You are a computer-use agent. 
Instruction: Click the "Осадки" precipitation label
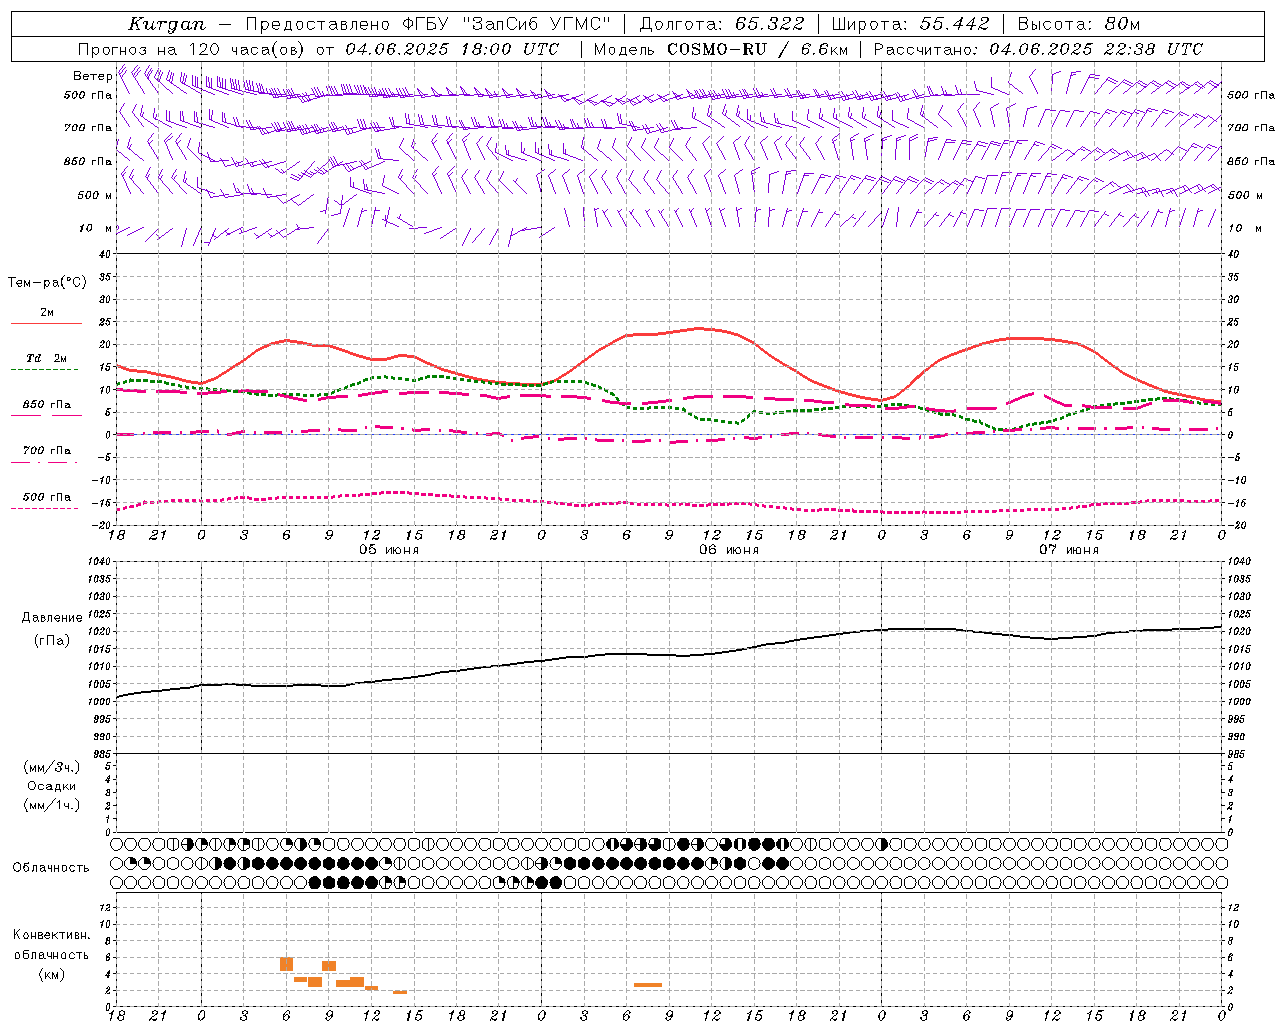click(x=52, y=786)
